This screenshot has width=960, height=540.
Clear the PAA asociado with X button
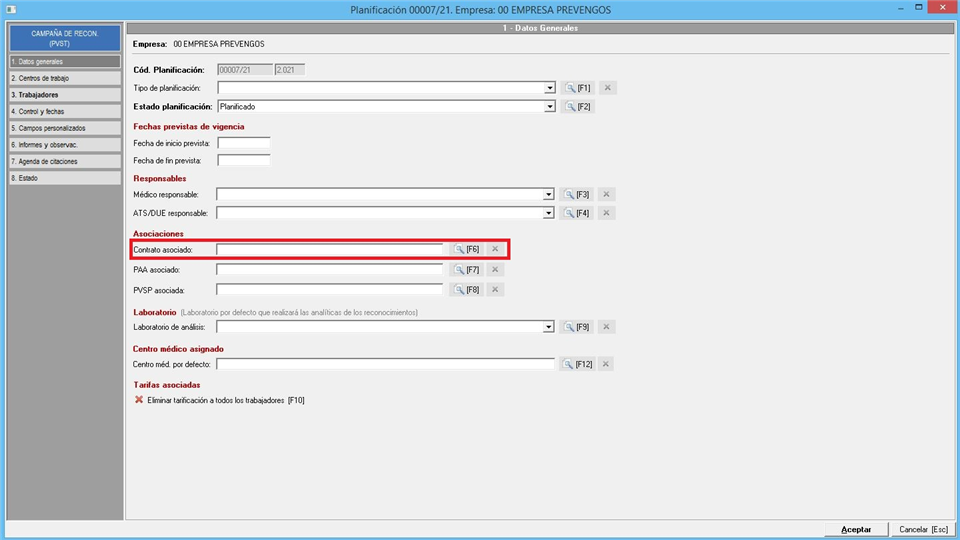coord(495,270)
